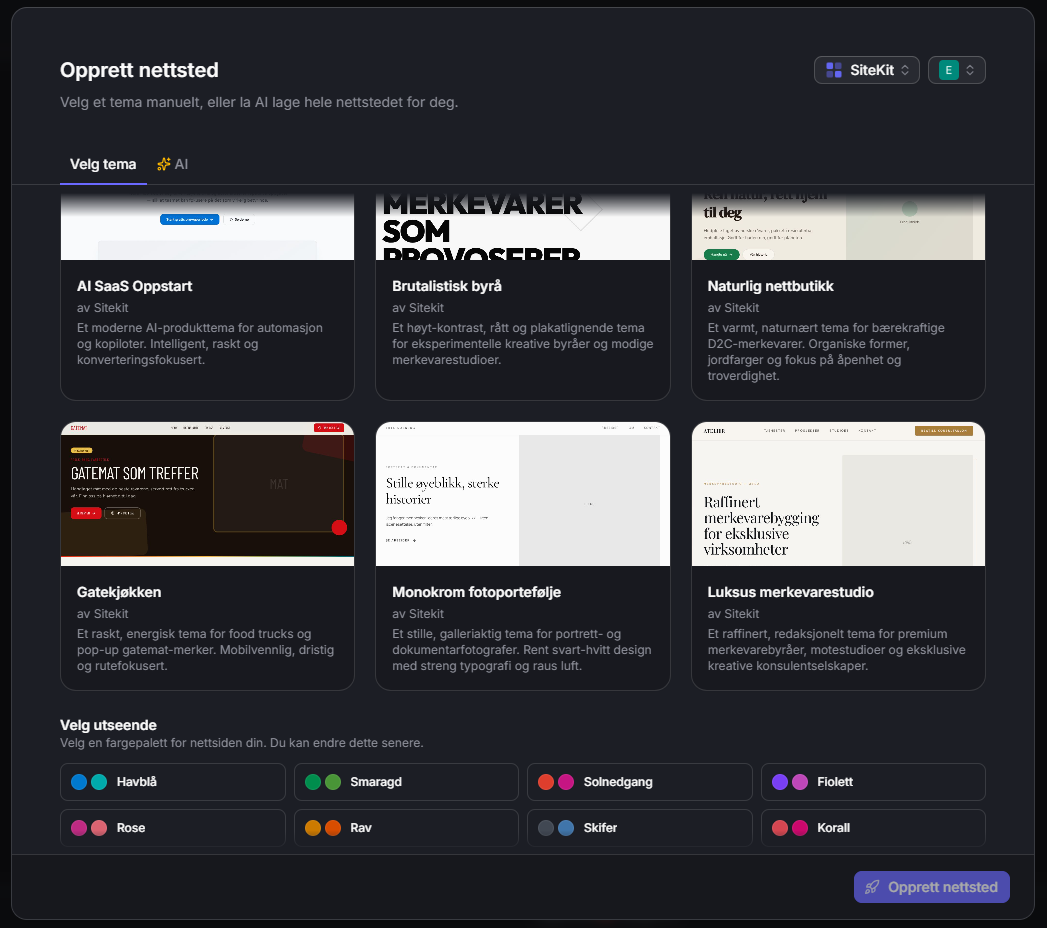Click the SiteKit logo icon
1047x928 pixels.
pos(834,70)
